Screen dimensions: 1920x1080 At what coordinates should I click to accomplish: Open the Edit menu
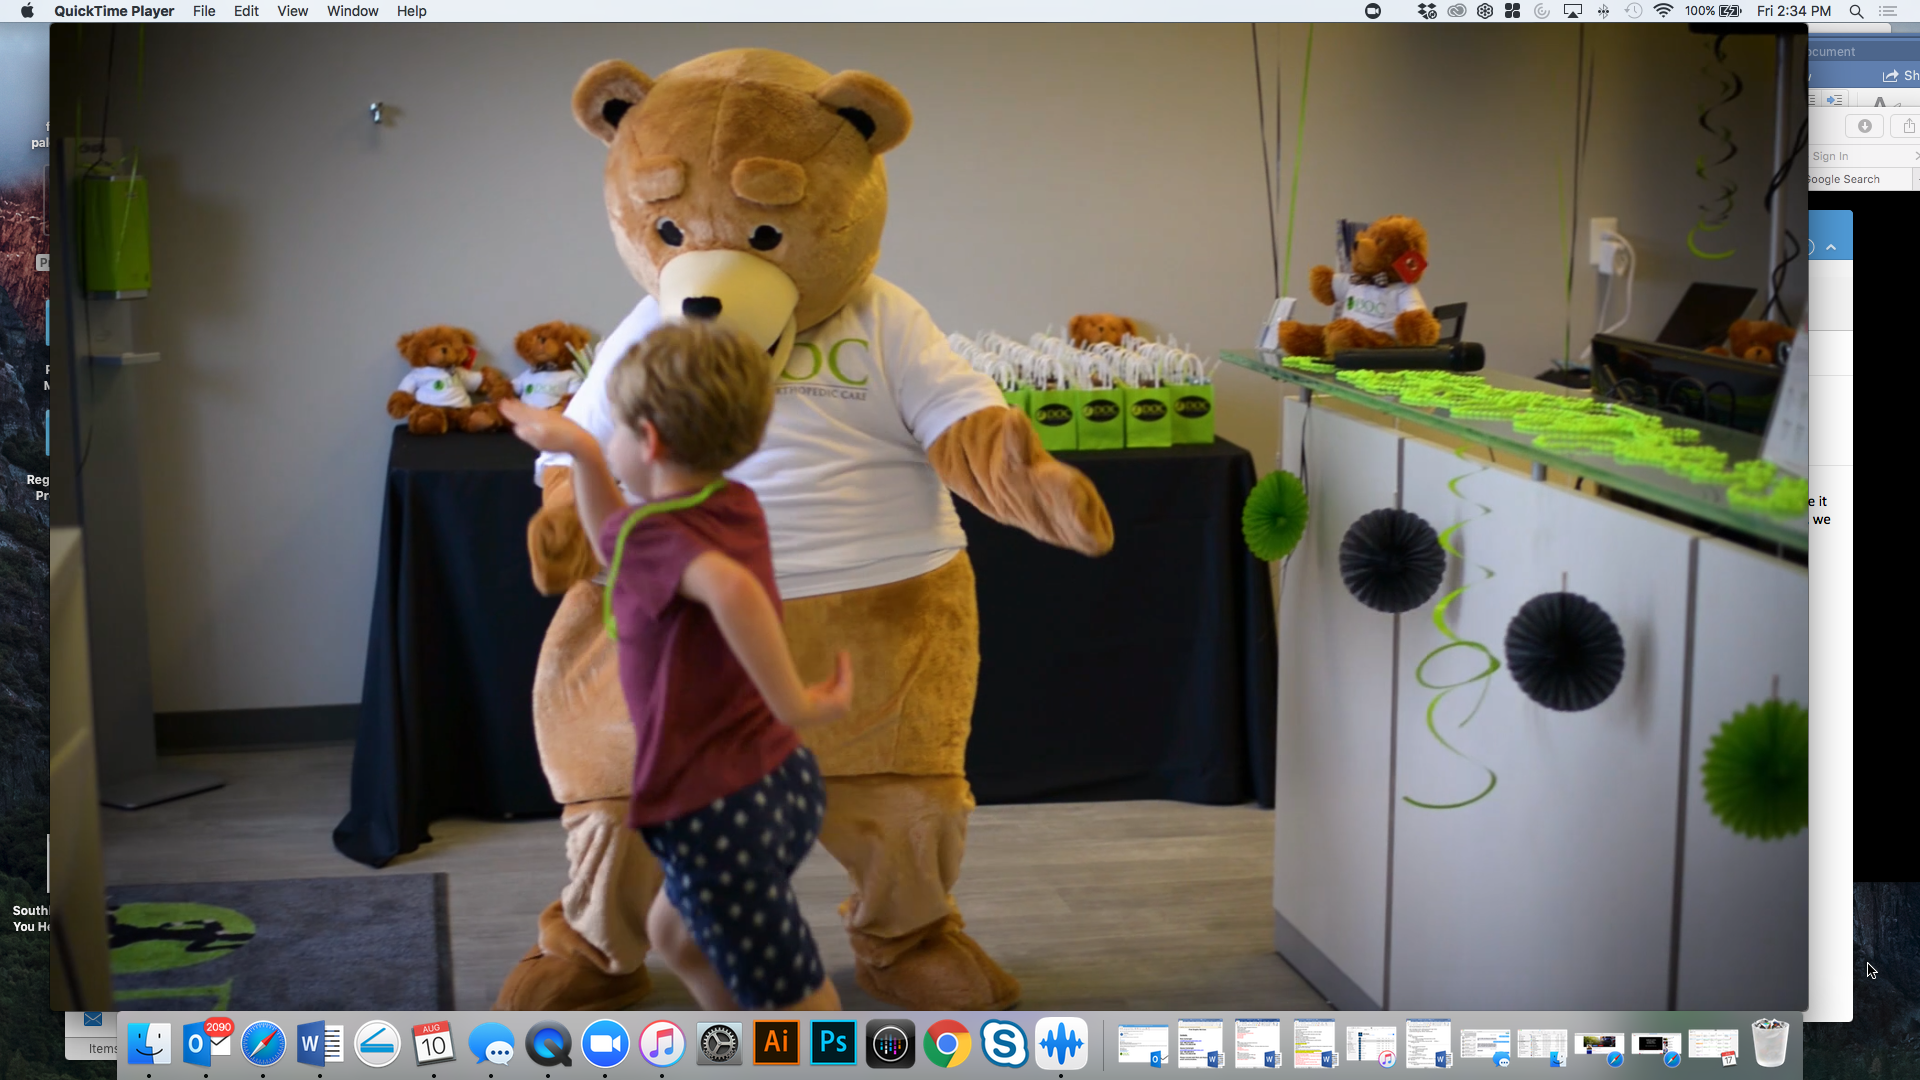[246, 11]
